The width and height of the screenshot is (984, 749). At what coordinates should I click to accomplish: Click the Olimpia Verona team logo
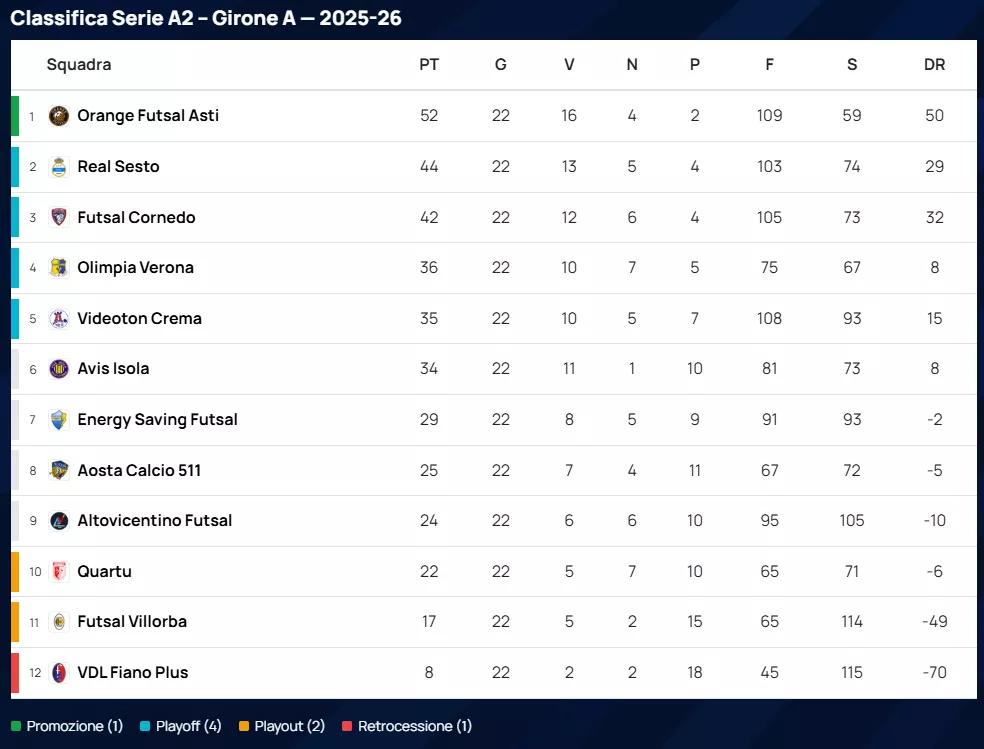(x=59, y=268)
